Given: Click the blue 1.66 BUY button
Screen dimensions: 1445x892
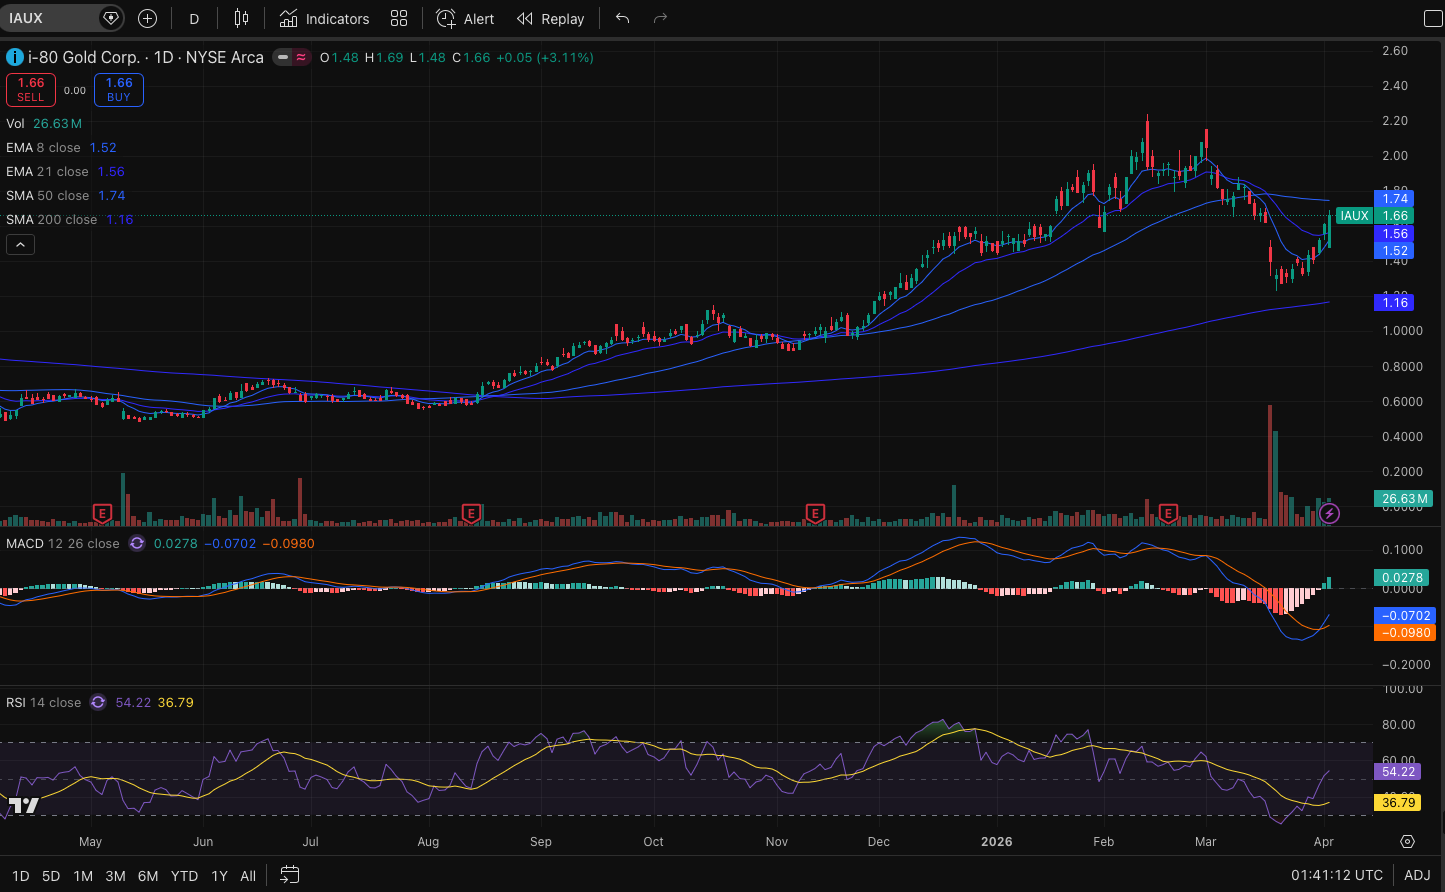Looking at the screenshot, I should pos(119,90).
